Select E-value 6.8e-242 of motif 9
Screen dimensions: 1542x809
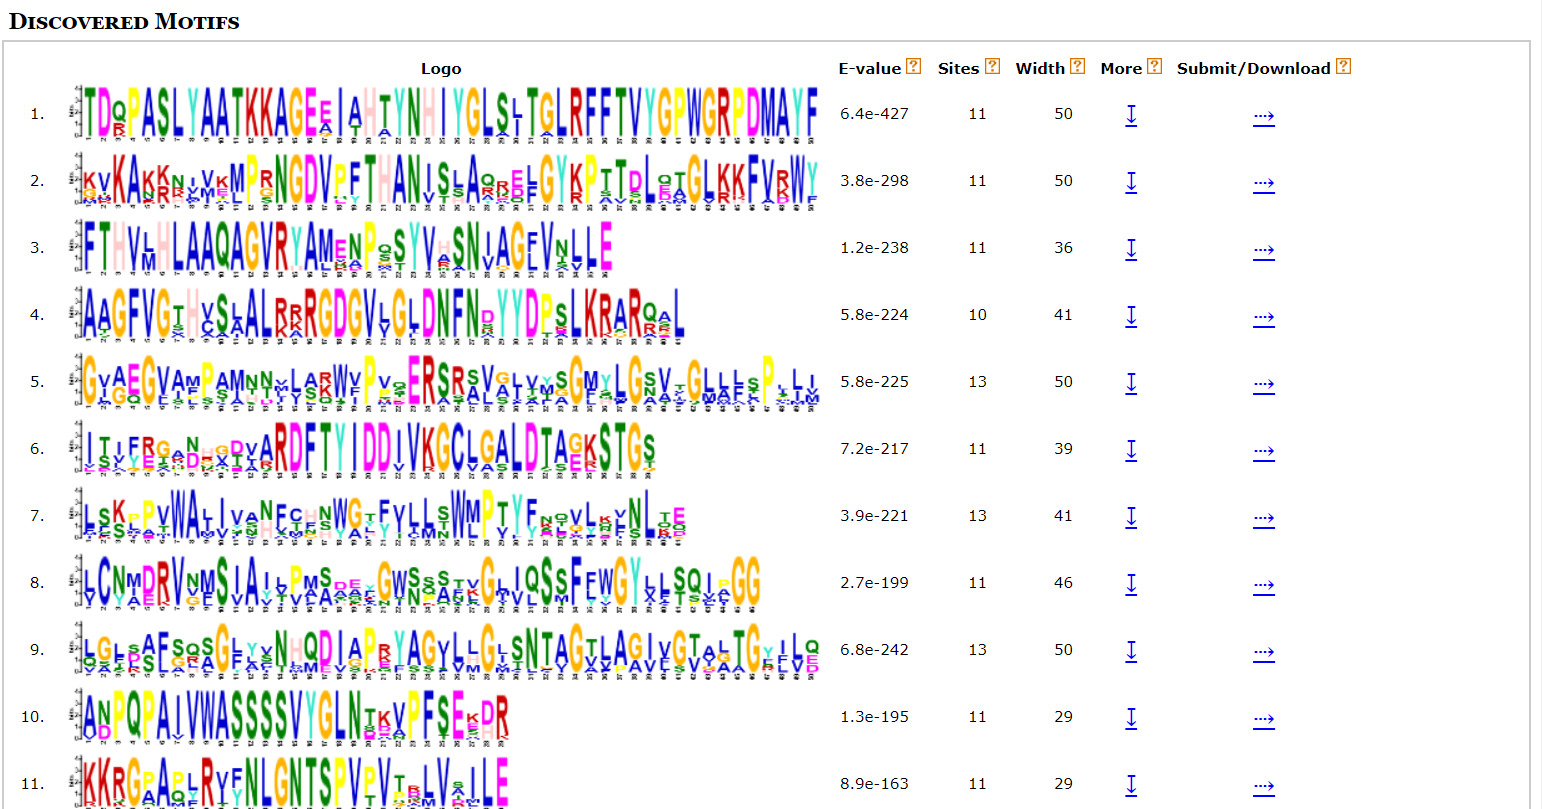click(x=874, y=650)
